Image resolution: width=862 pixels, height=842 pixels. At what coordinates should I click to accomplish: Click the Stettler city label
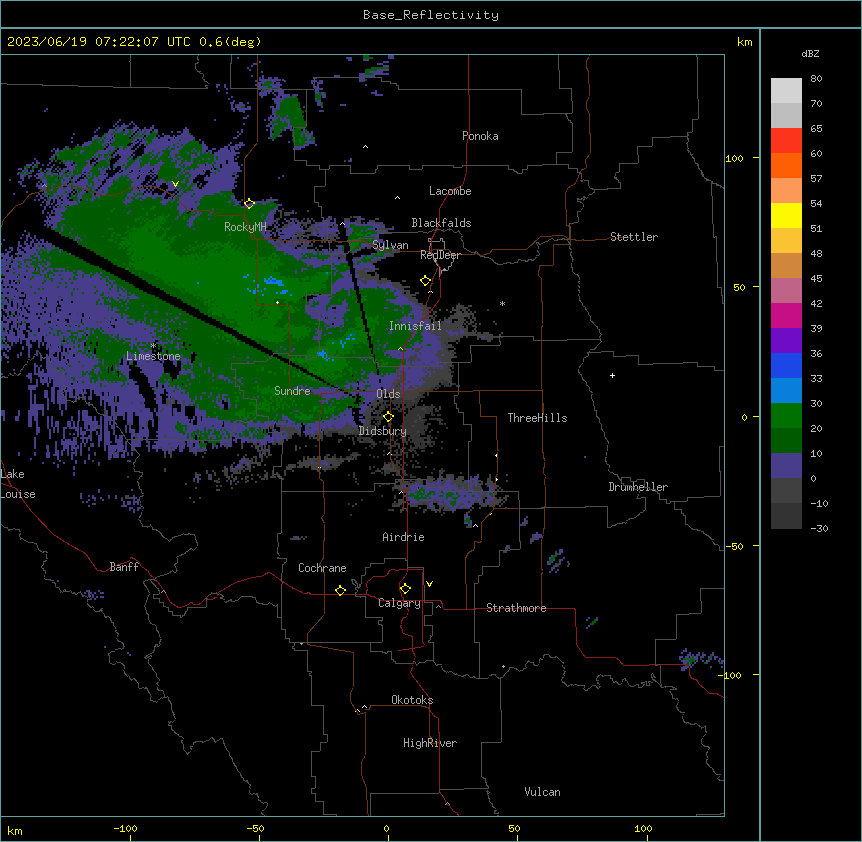(634, 237)
